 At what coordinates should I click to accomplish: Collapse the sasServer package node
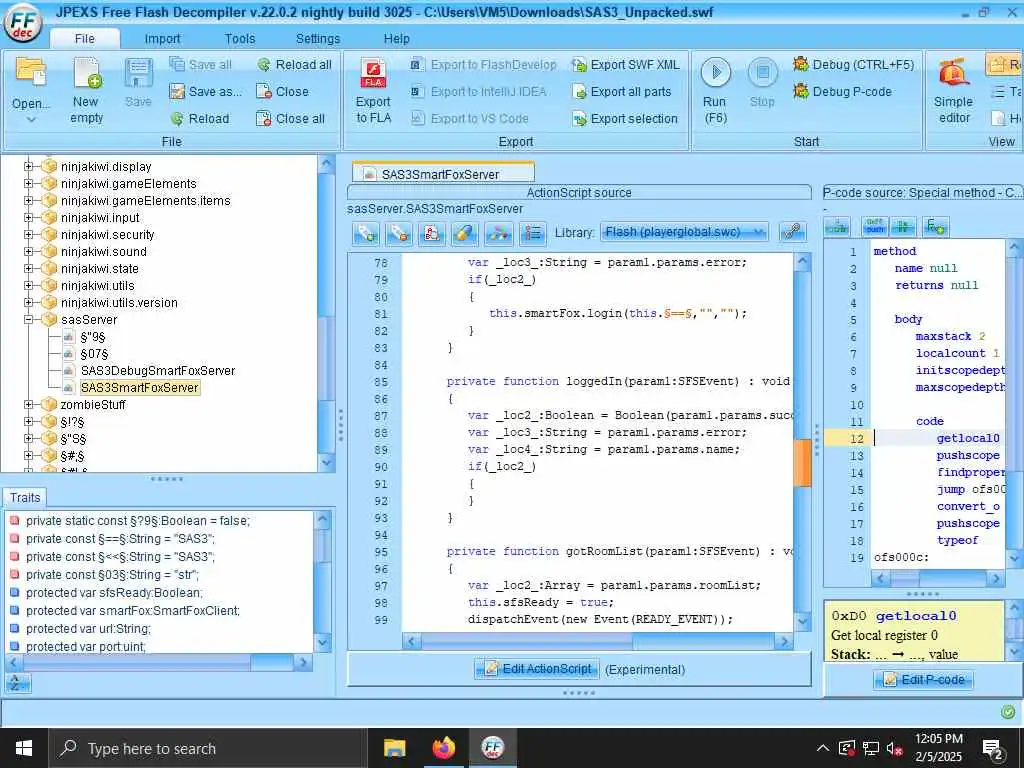[28, 320]
